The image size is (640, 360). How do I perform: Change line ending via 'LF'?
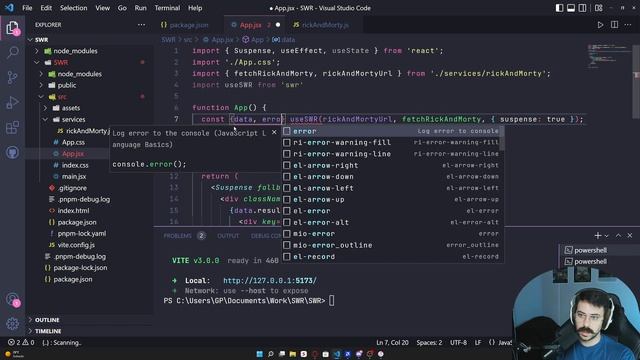(478, 342)
